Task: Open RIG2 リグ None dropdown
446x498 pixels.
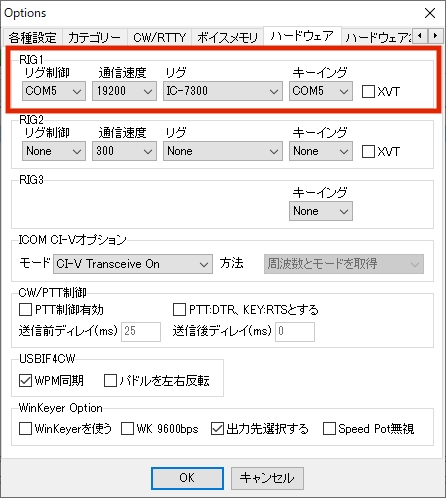Action: 223,151
